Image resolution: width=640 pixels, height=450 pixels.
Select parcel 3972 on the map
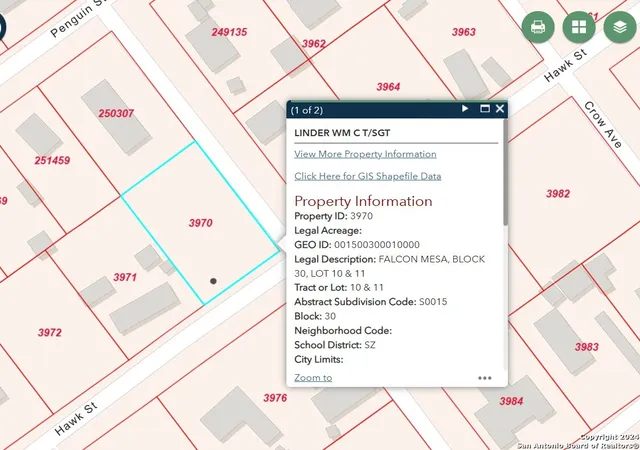tap(50, 332)
